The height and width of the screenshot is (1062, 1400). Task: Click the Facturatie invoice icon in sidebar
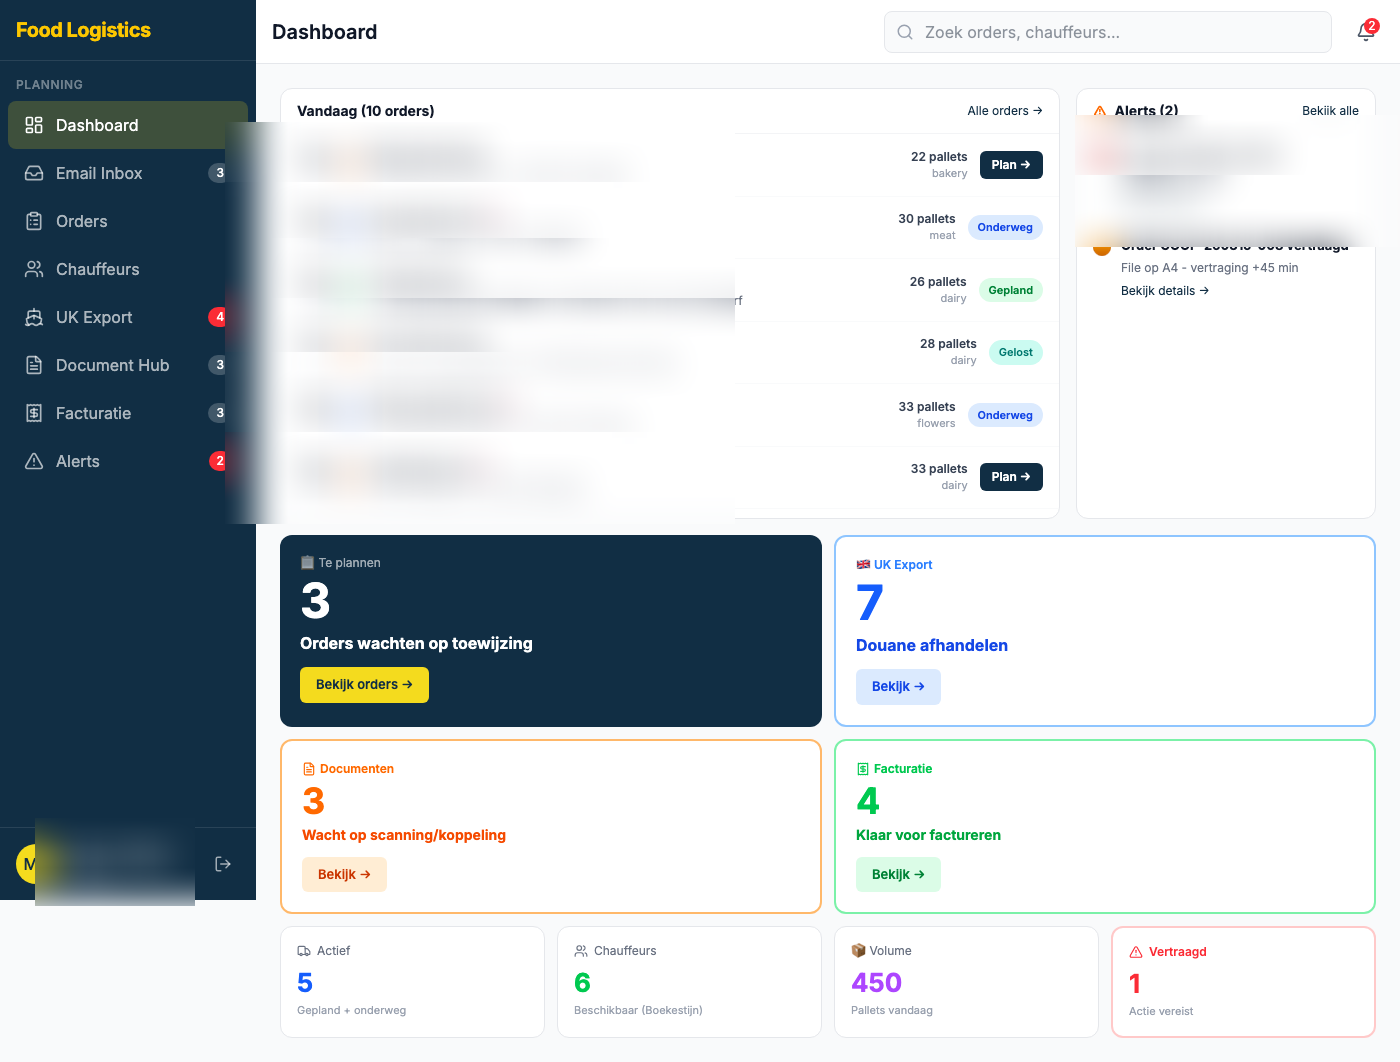click(34, 413)
